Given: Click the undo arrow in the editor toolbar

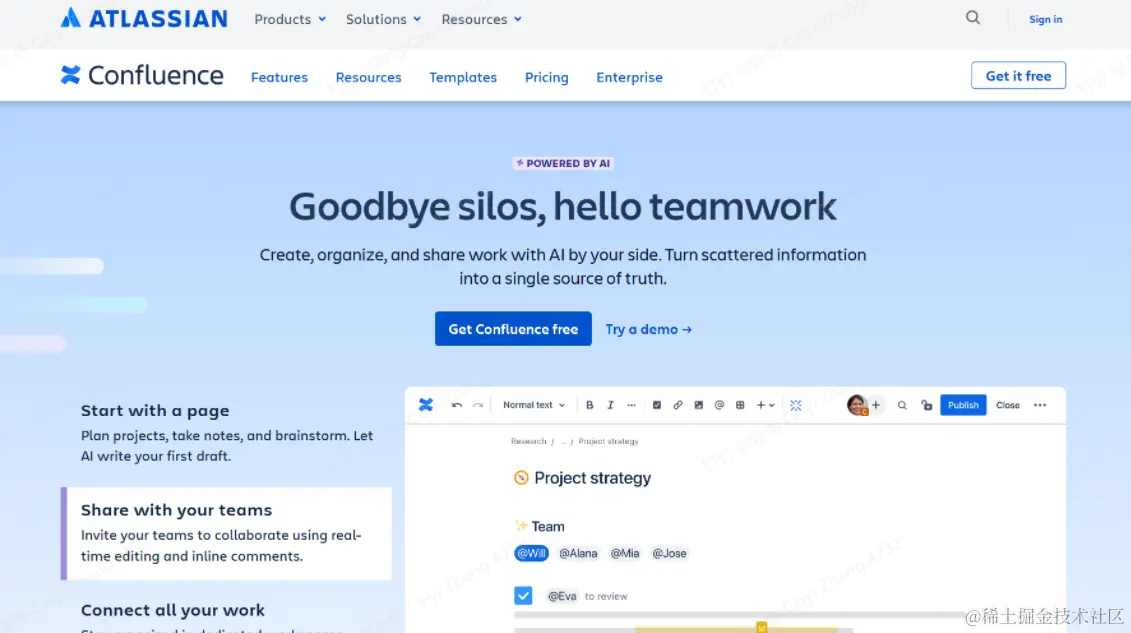Looking at the screenshot, I should click(457, 405).
